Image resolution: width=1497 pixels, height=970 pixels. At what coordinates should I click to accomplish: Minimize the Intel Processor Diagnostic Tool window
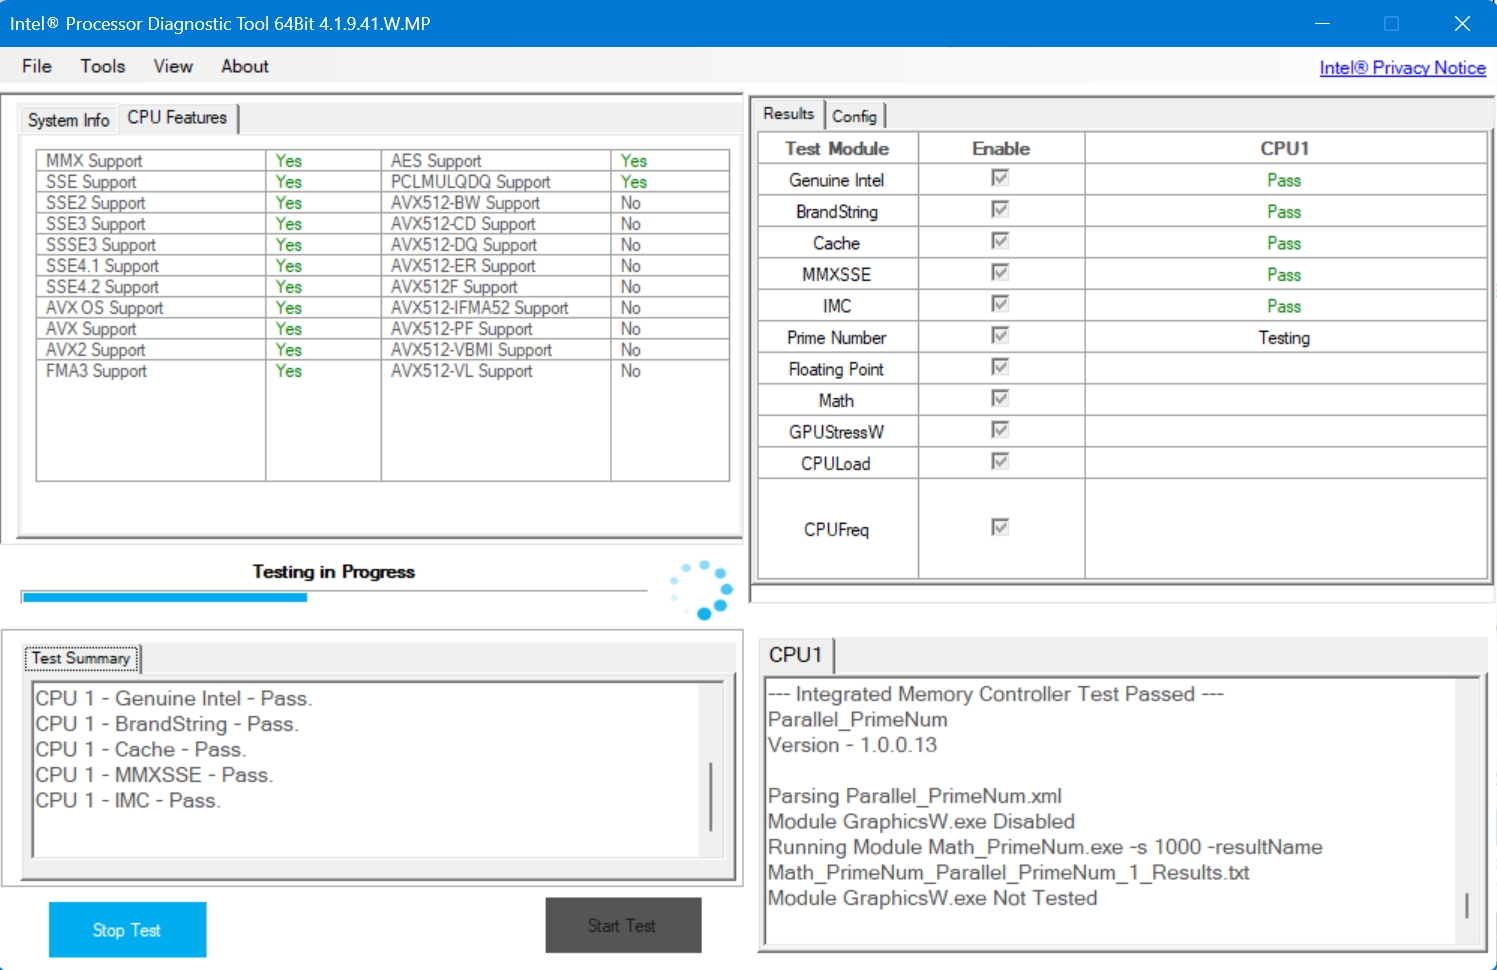pos(1322,23)
